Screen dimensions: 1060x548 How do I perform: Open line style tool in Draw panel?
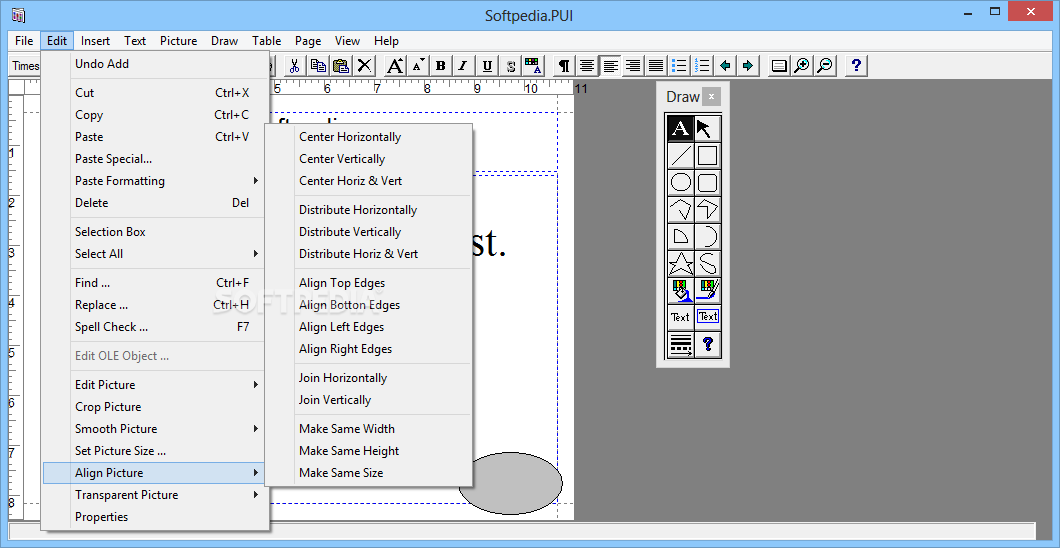(680, 345)
